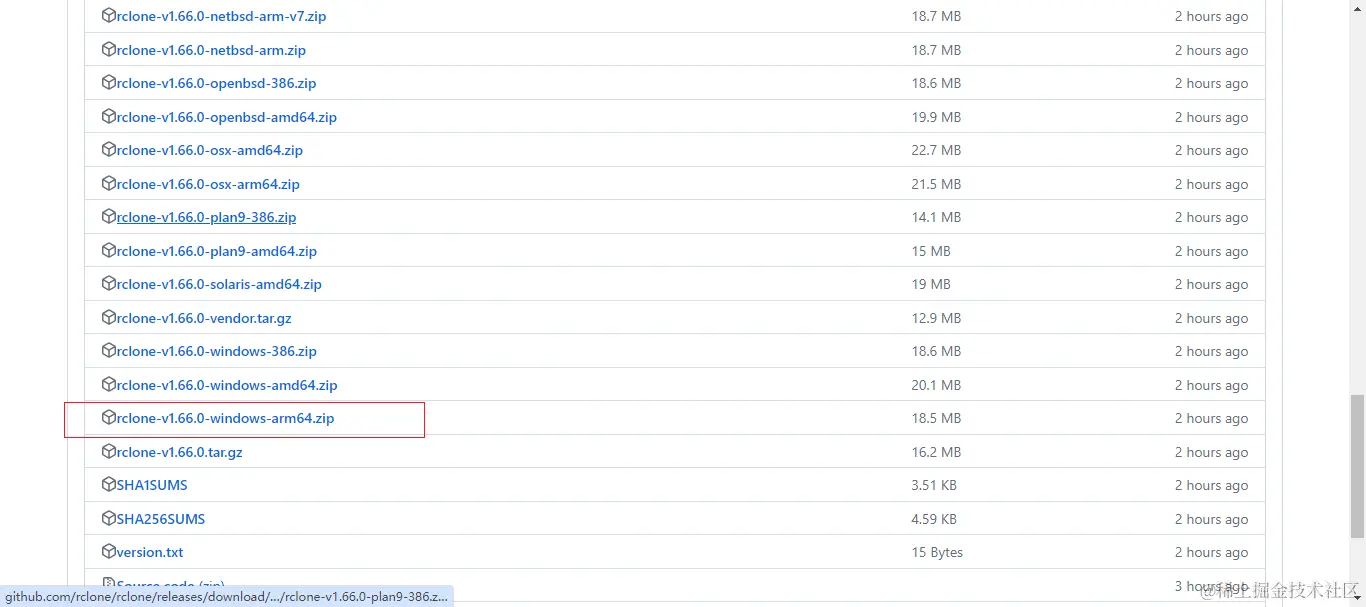
Task: Select the 22.7 MB size of osx-amd64.zip
Action: click(936, 150)
